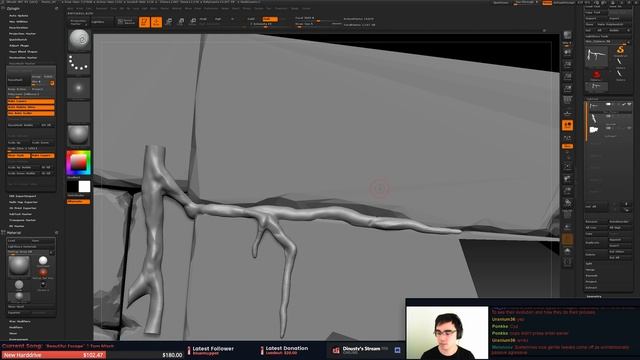This screenshot has width=640, height=360.
Task: Click the Quick Sketch icon in top shelf
Action: 126,22
